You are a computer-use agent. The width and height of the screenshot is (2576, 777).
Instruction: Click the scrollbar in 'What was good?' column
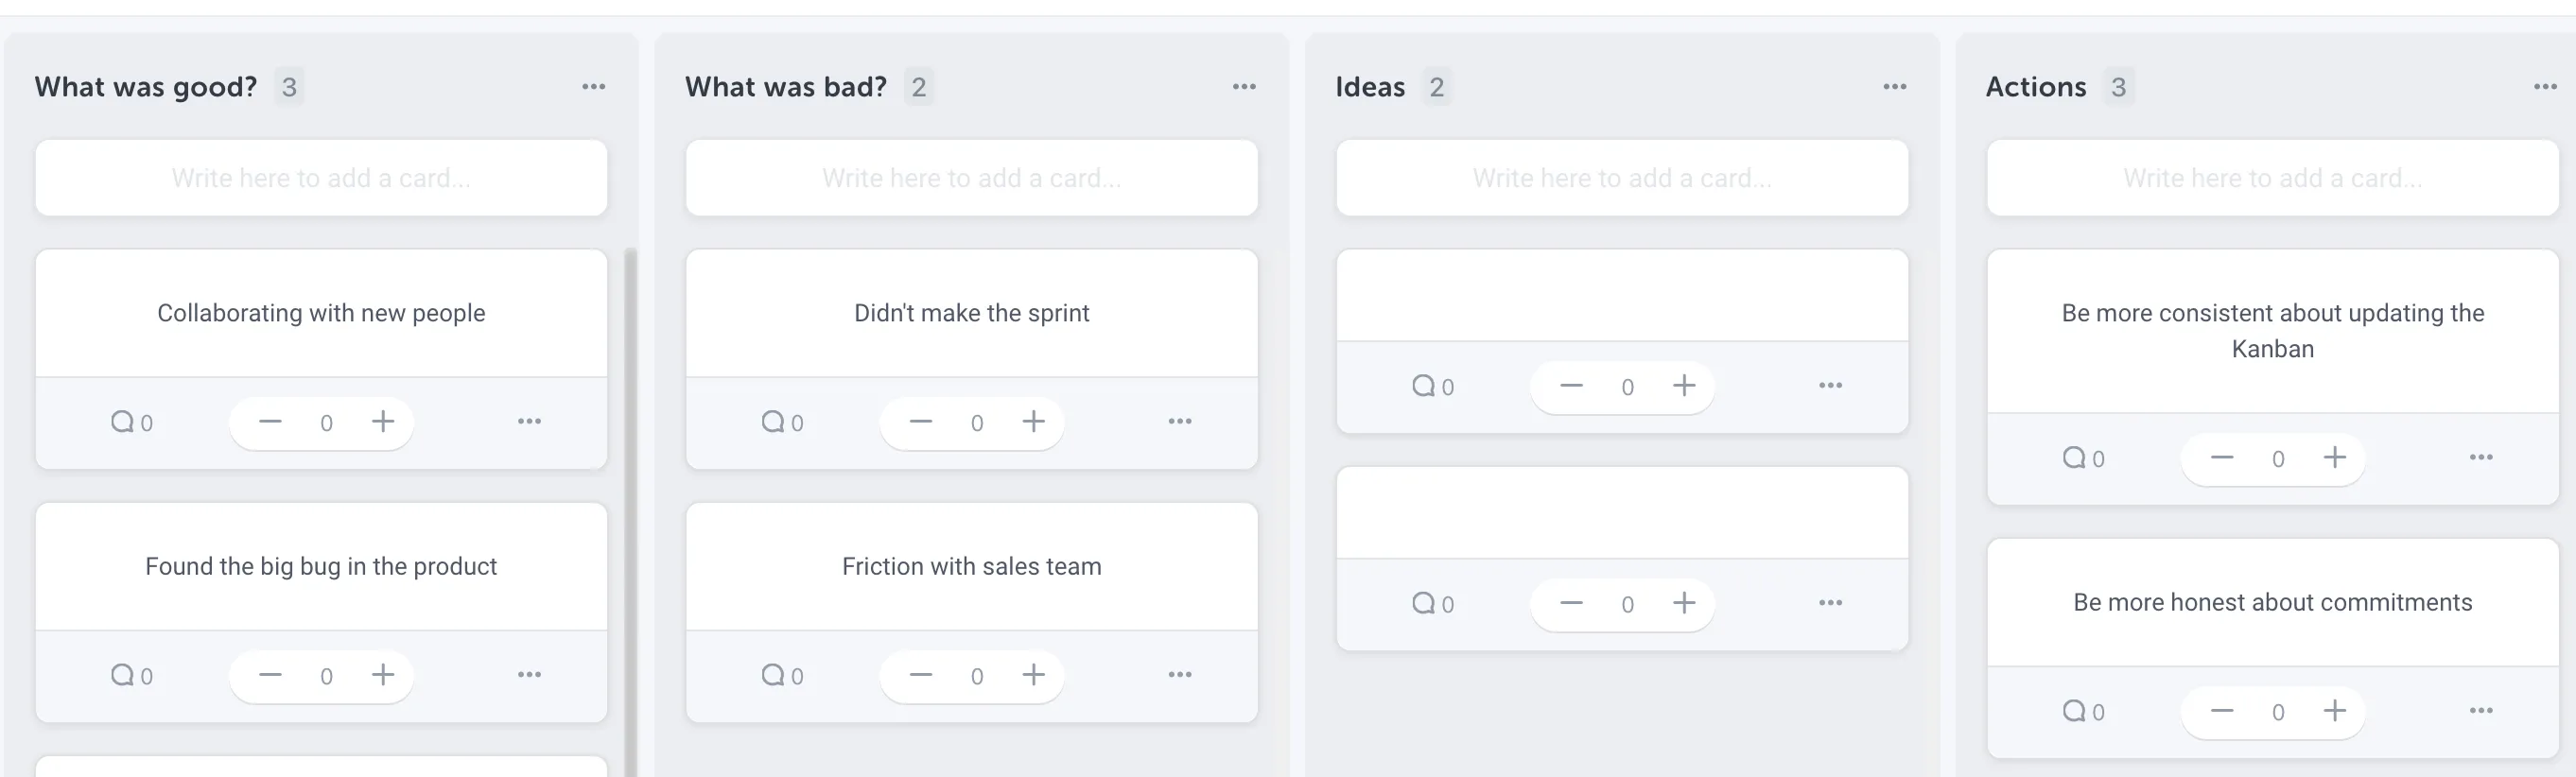pyautogui.click(x=630, y=500)
